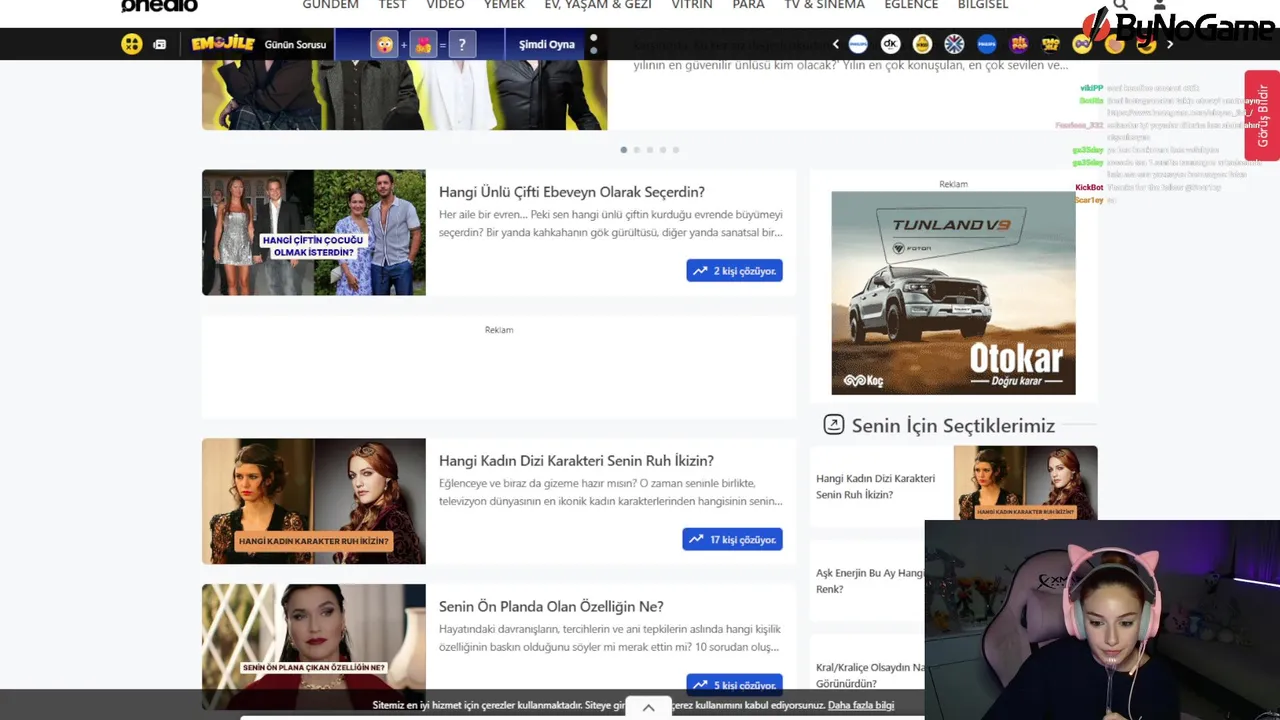Open the PARA menu
The image size is (1280, 720).
pos(748,5)
